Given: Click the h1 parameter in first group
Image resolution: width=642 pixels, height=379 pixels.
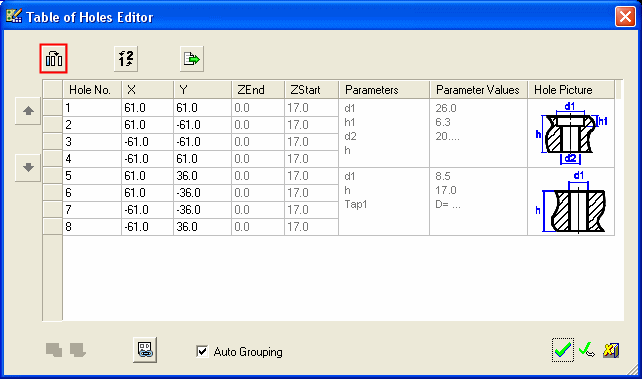Looking at the screenshot, I should pyautogui.click(x=350, y=122).
